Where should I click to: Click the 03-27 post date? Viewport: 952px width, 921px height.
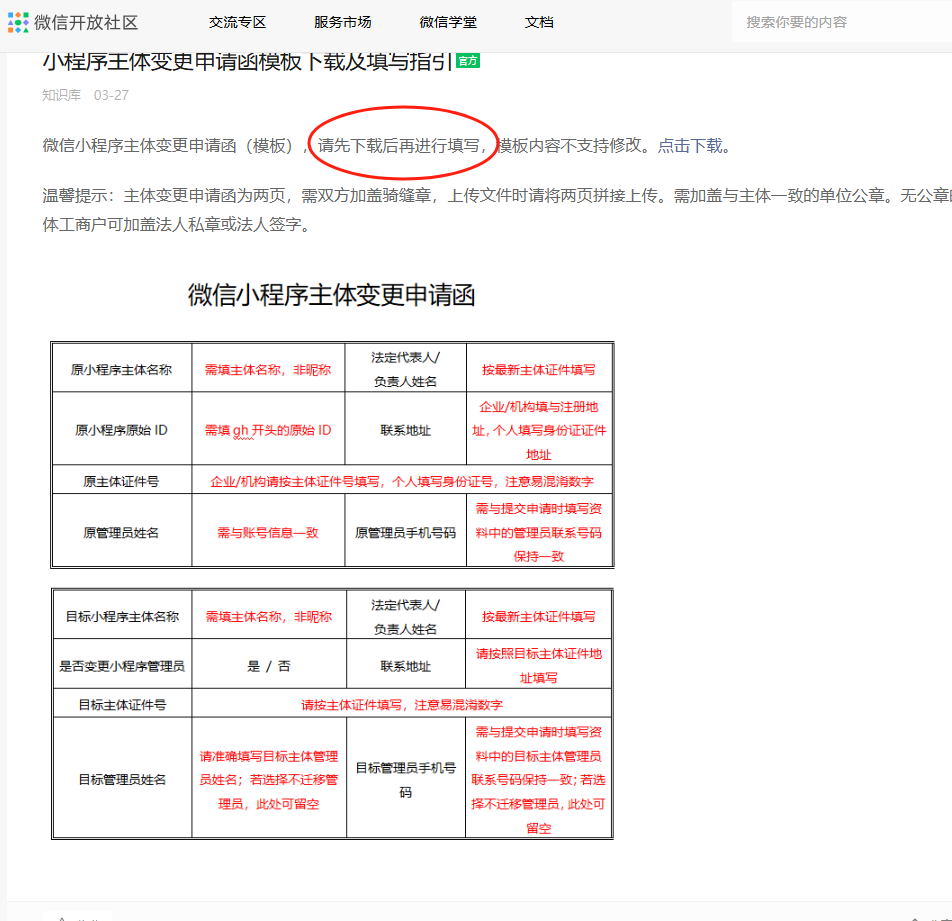click(111, 95)
